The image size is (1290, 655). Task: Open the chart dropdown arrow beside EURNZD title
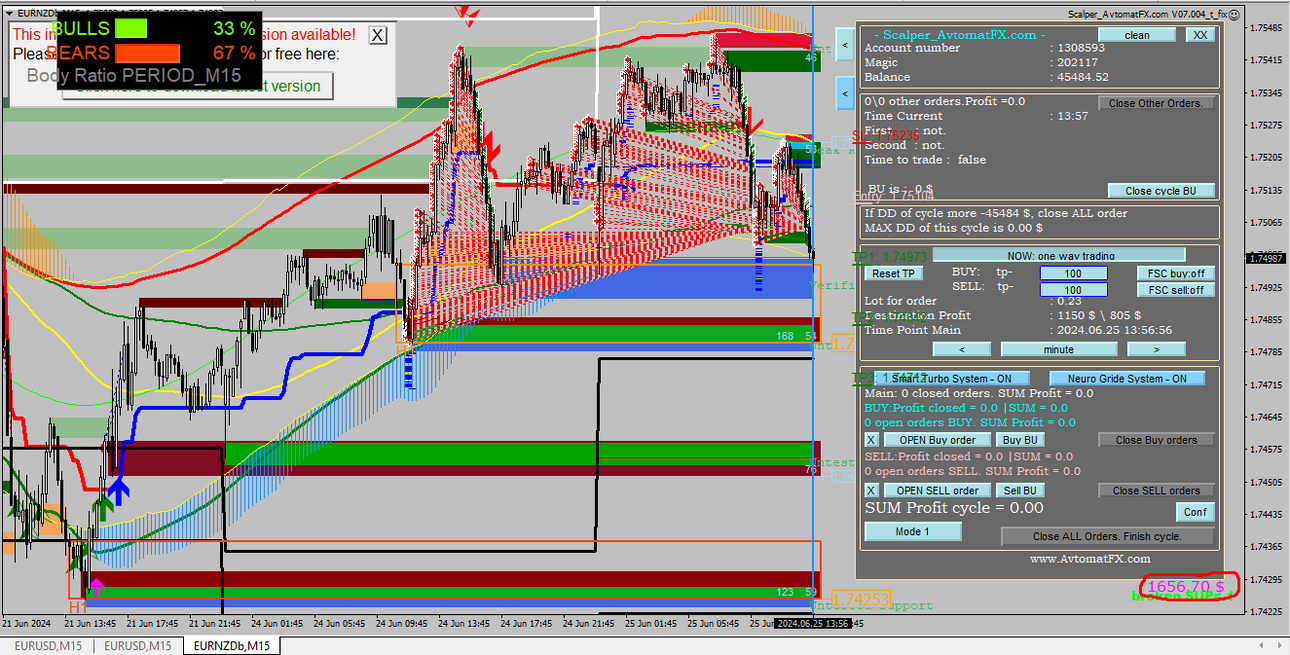(8, 13)
